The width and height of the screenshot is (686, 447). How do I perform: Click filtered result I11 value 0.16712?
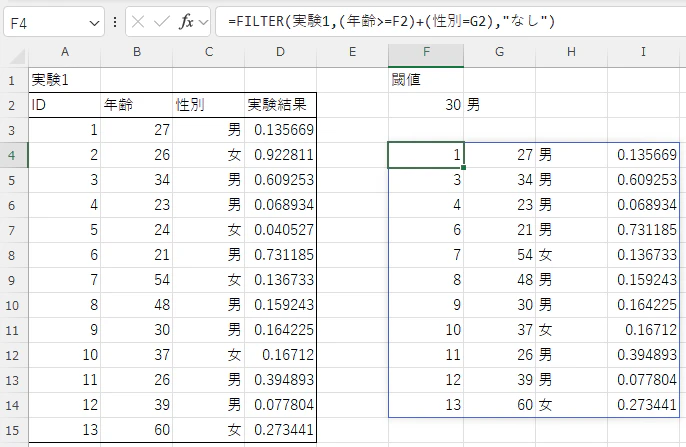[x=643, y=330]
